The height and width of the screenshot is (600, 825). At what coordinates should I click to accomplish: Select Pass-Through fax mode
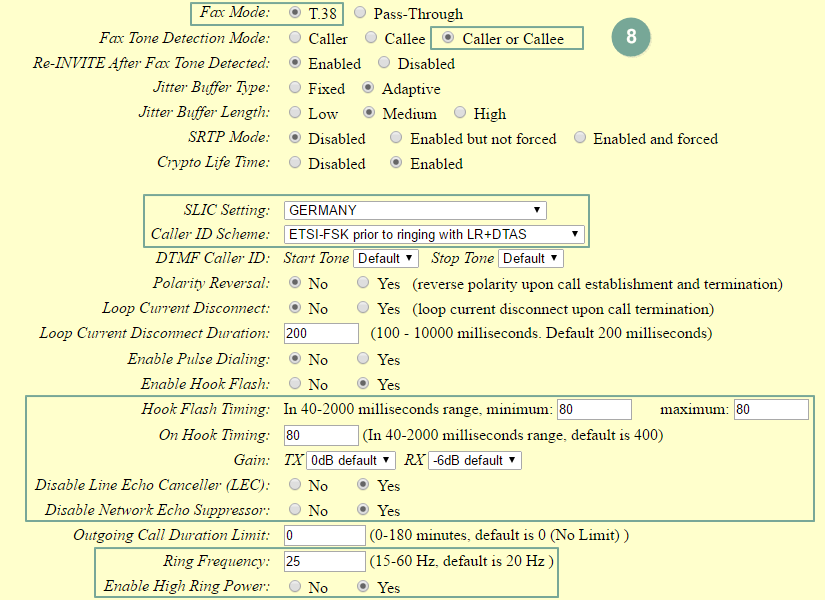[360, 14]
